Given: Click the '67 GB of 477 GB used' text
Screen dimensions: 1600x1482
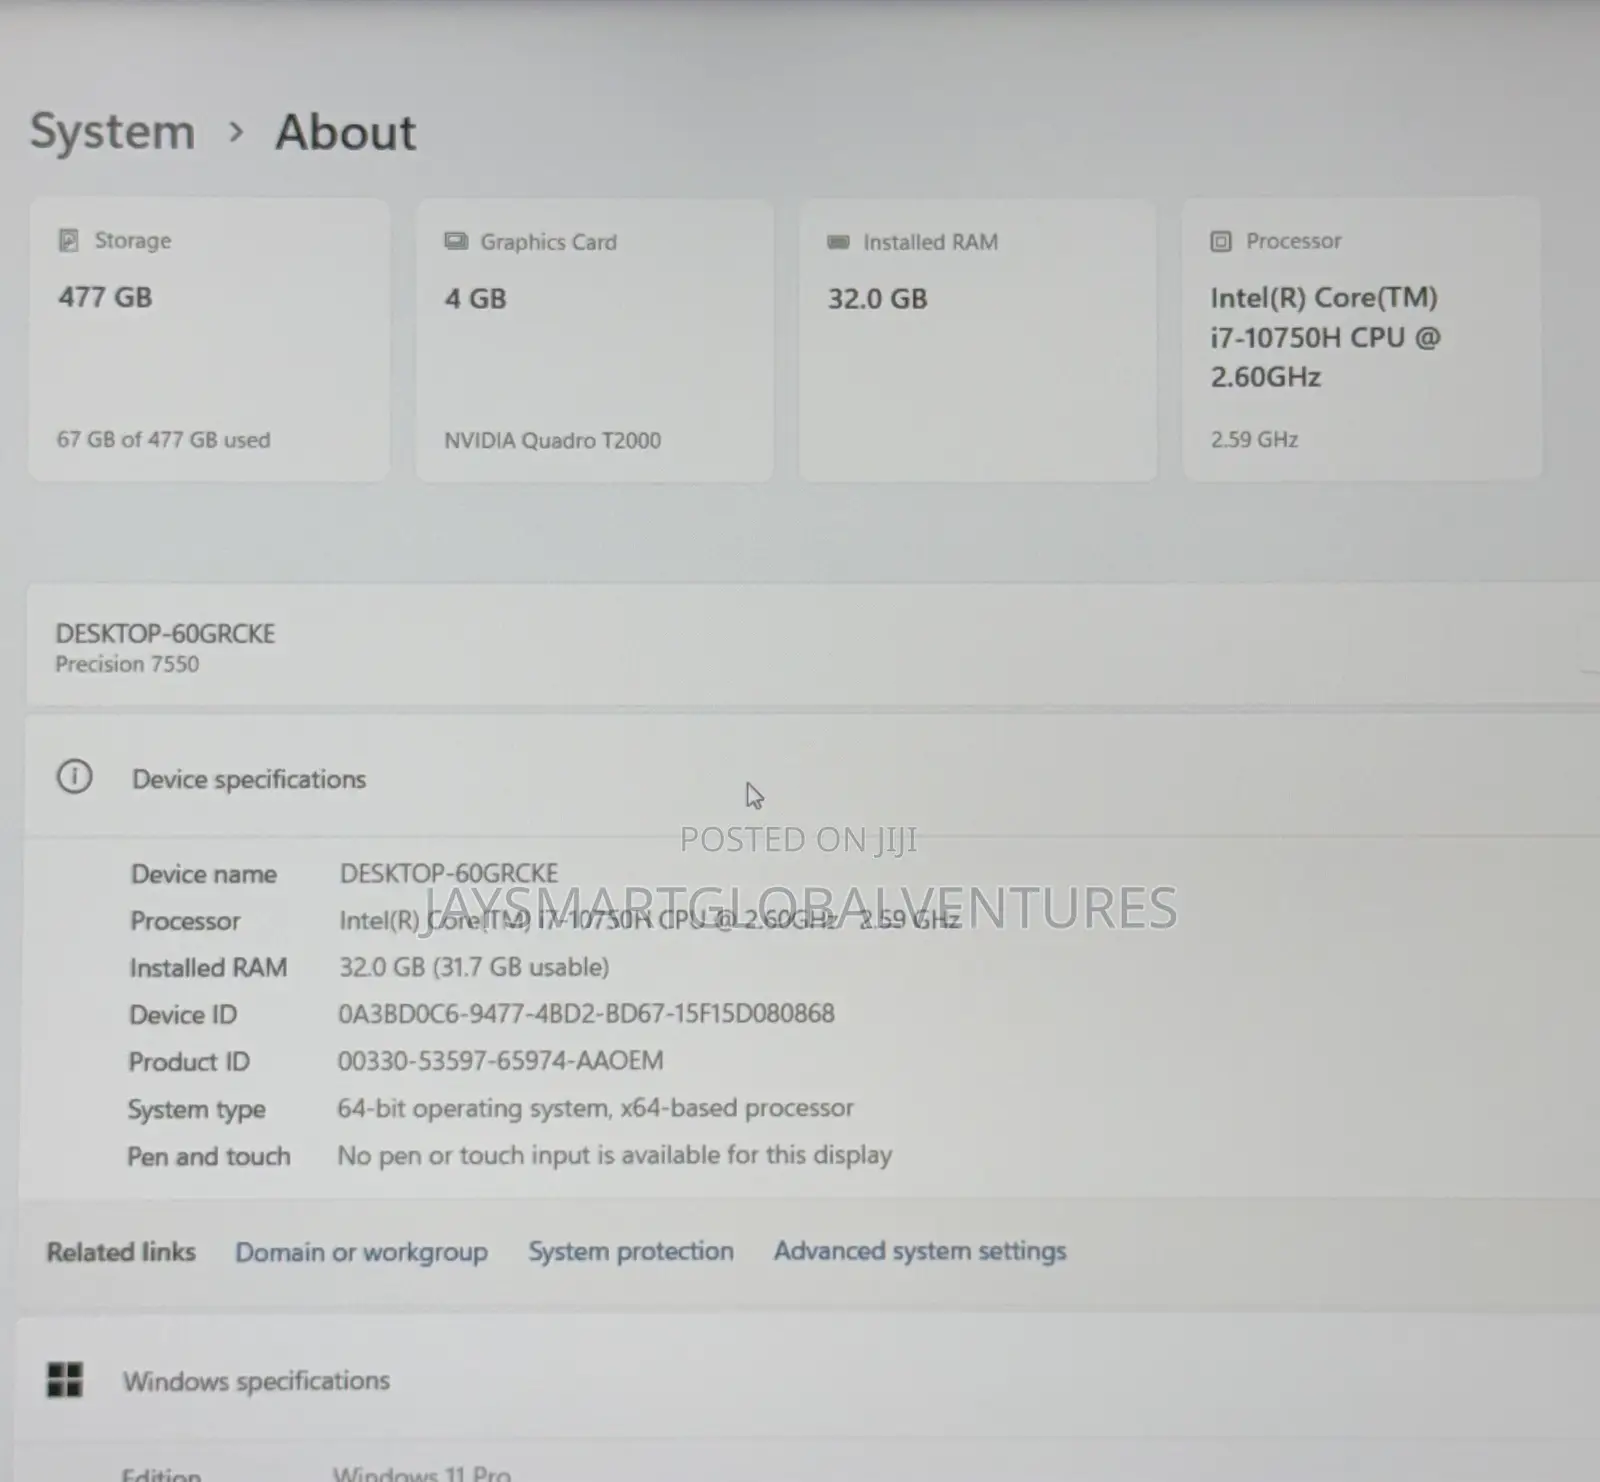Looking at the screenshot, I should click(x=163, y=440).
